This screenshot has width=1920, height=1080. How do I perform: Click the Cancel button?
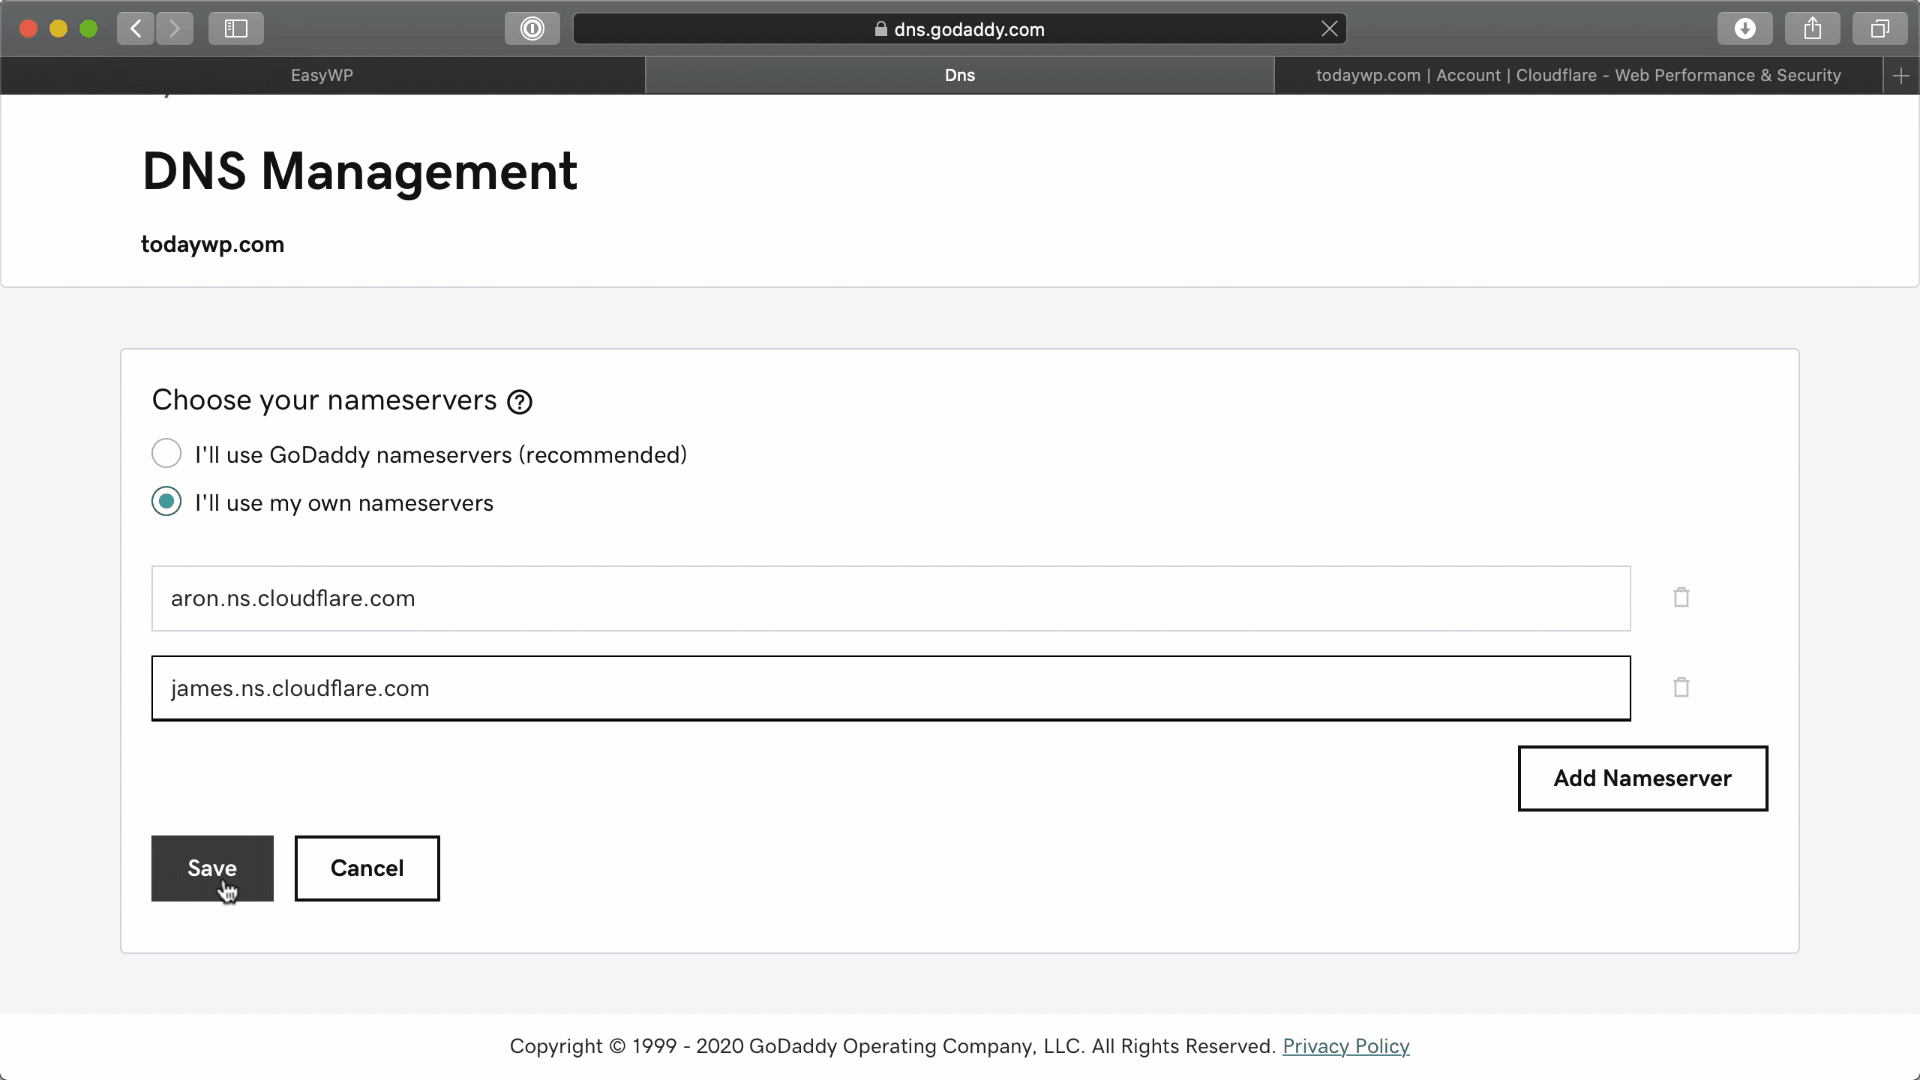click(367, 868)
